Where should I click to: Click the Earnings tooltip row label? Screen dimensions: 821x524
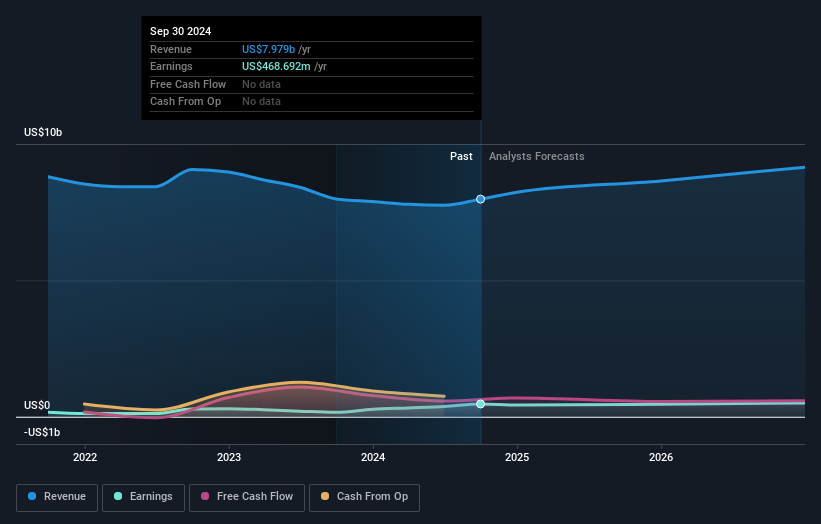coord(171,66)
